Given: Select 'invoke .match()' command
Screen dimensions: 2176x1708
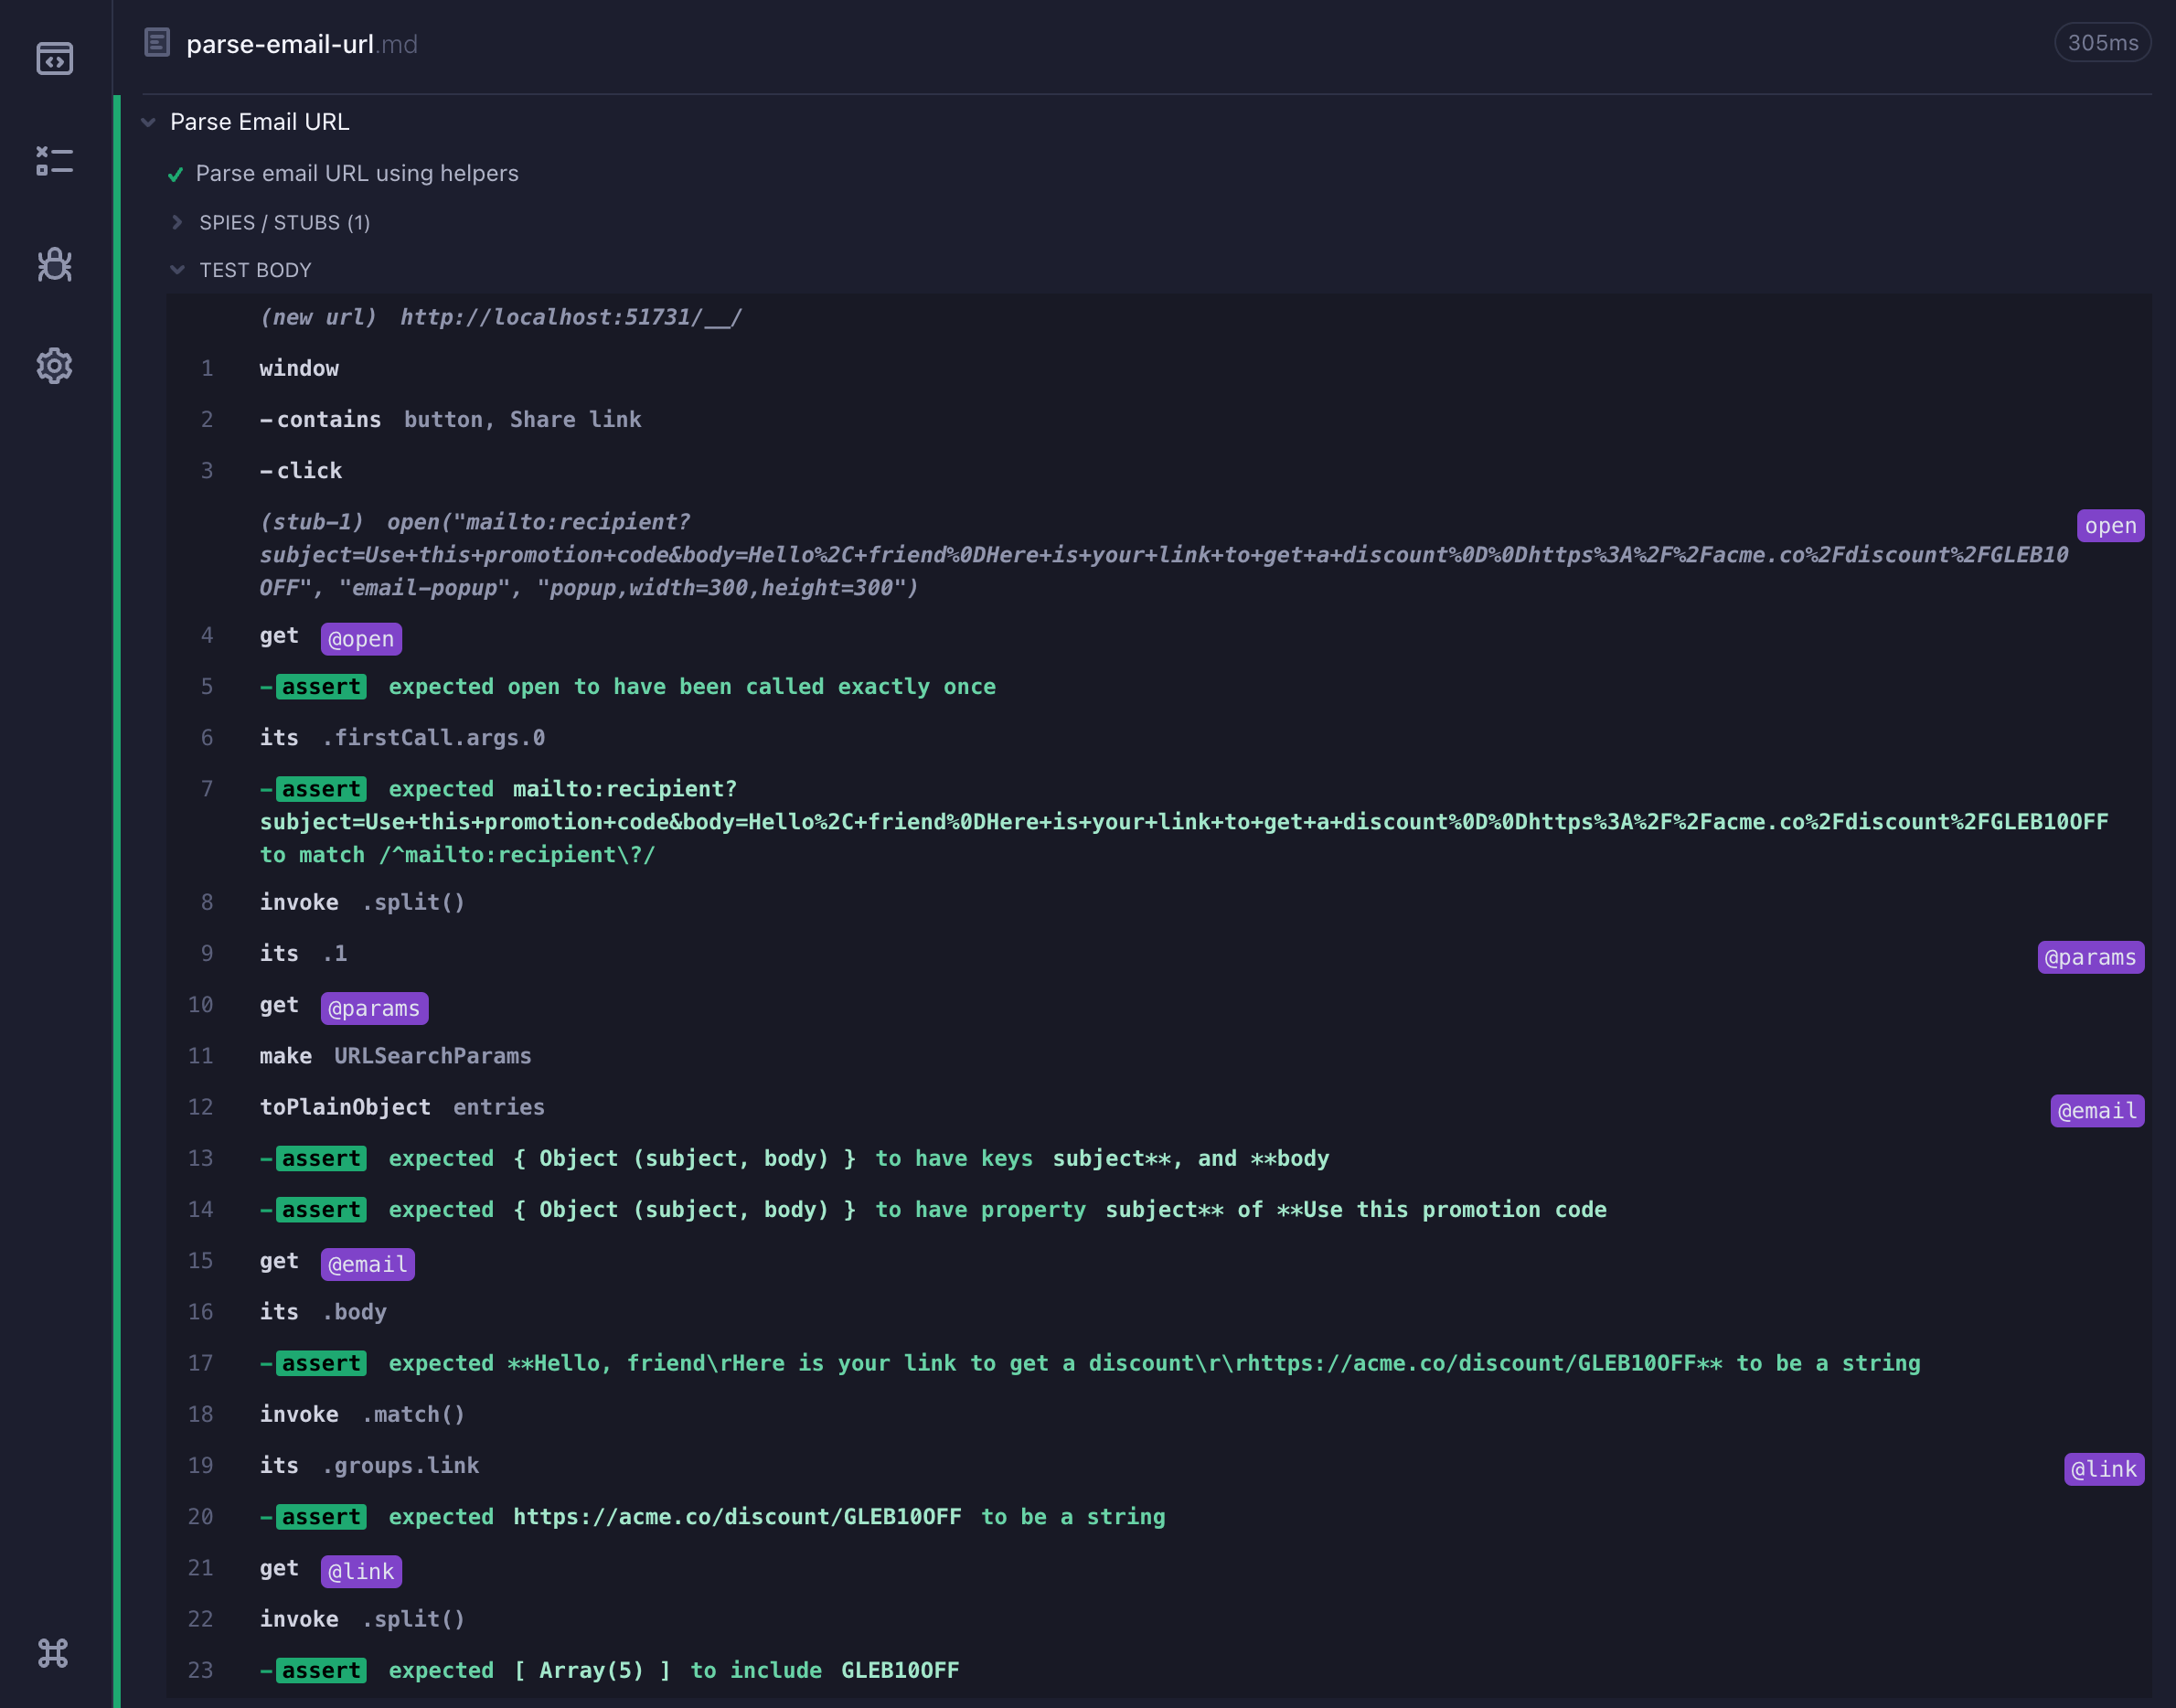Looking at the screenshot, I should tap(1158, 1414).
